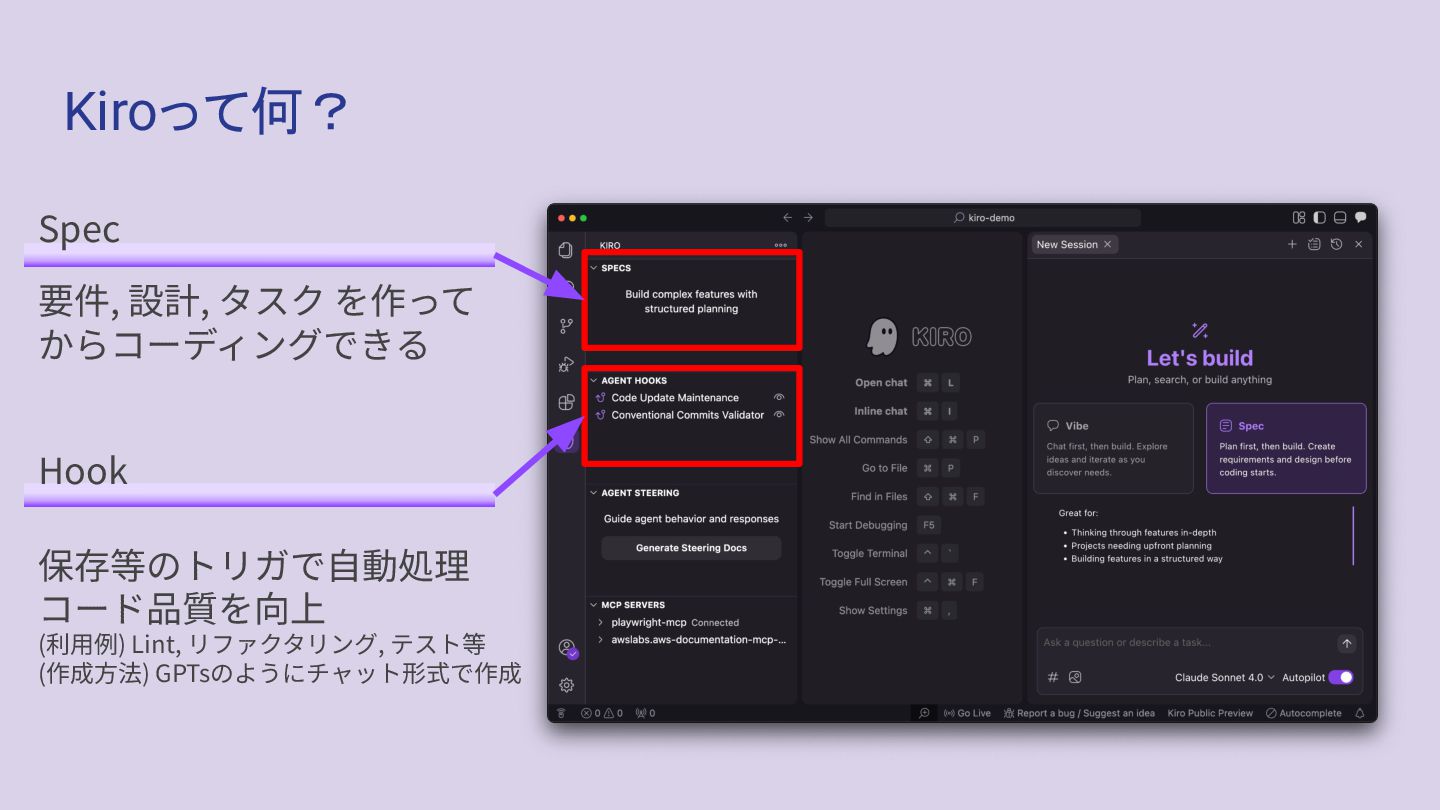Click Generate Steering Docs button

[691, 548]
